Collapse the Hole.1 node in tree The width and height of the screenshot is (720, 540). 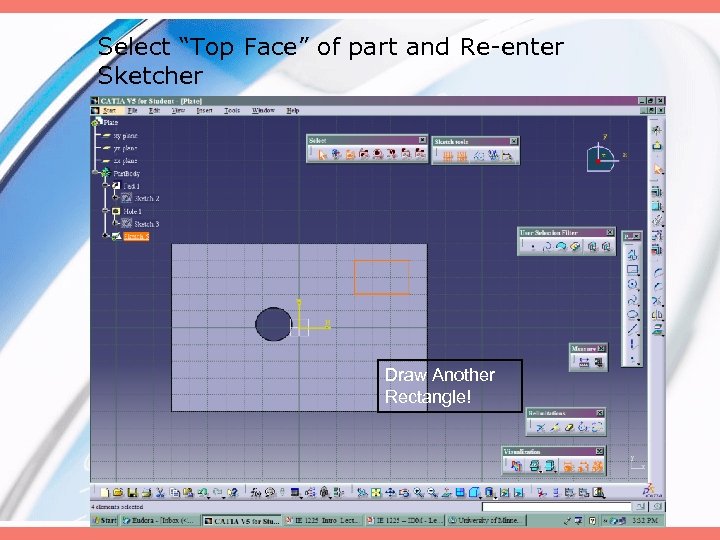pos(106,211)
